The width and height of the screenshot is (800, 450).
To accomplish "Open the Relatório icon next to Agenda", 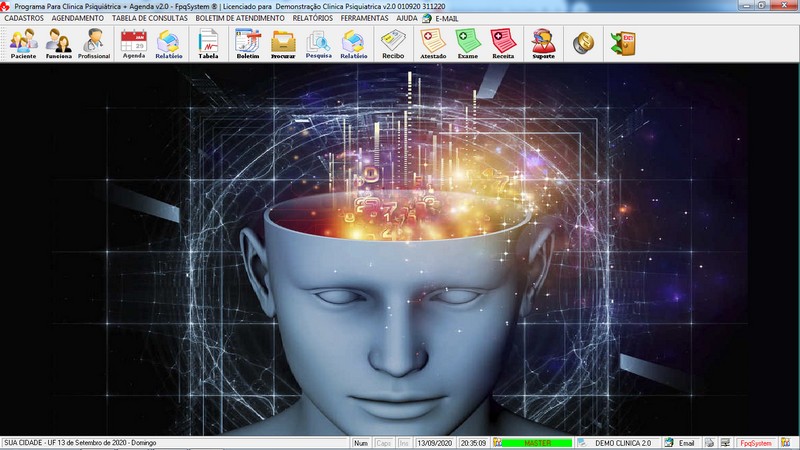I will click(169, 43).
